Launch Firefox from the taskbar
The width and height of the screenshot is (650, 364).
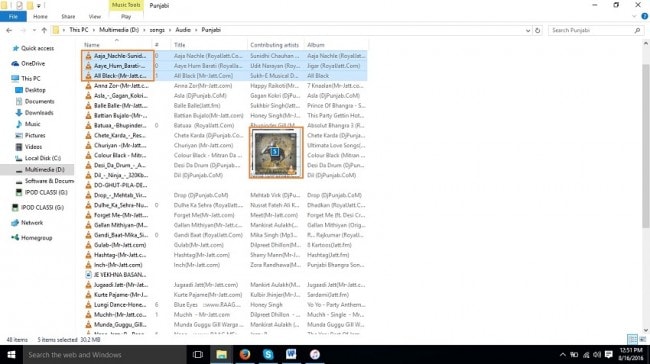click(245, 354)
